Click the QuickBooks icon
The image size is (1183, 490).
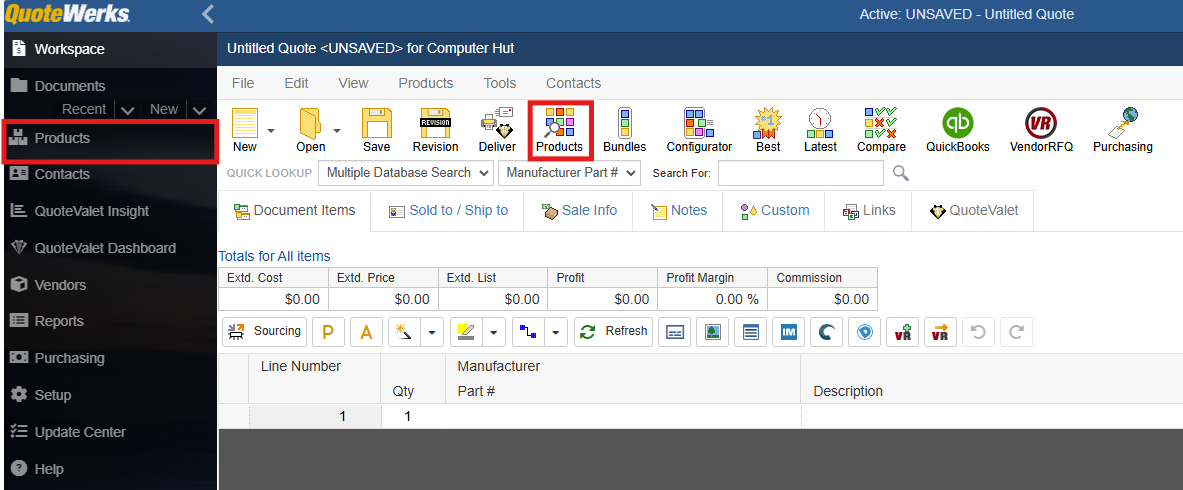[x=957, y=130]
